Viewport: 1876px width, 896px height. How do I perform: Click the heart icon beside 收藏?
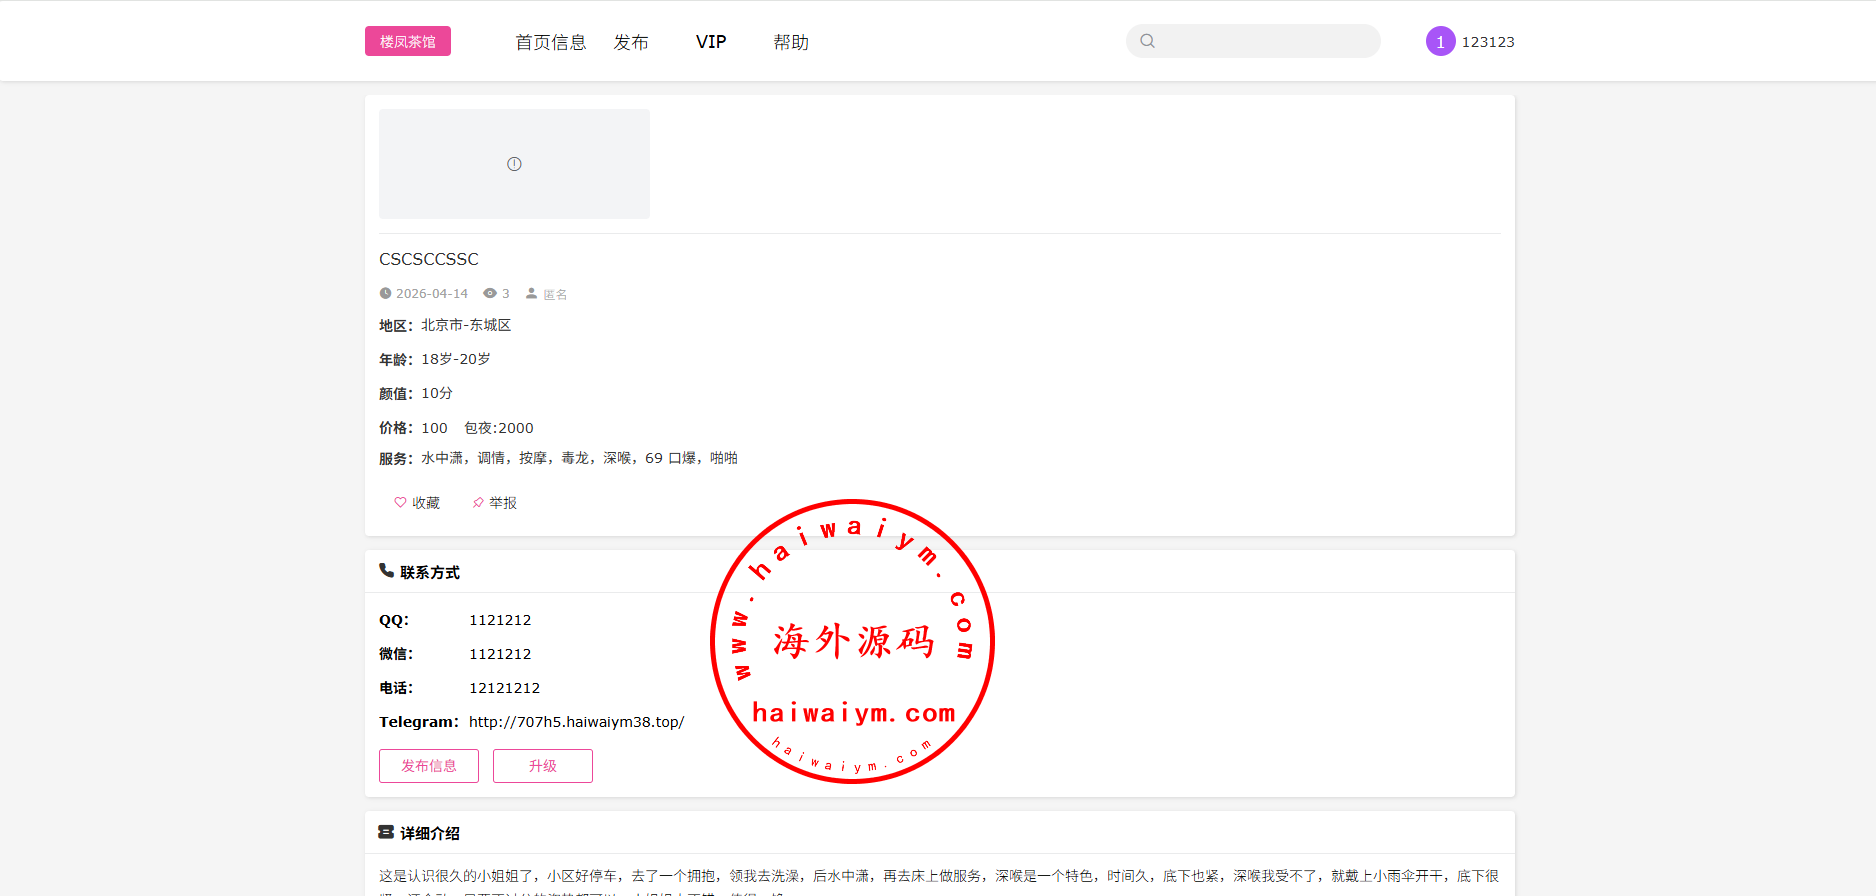[400, 502]
